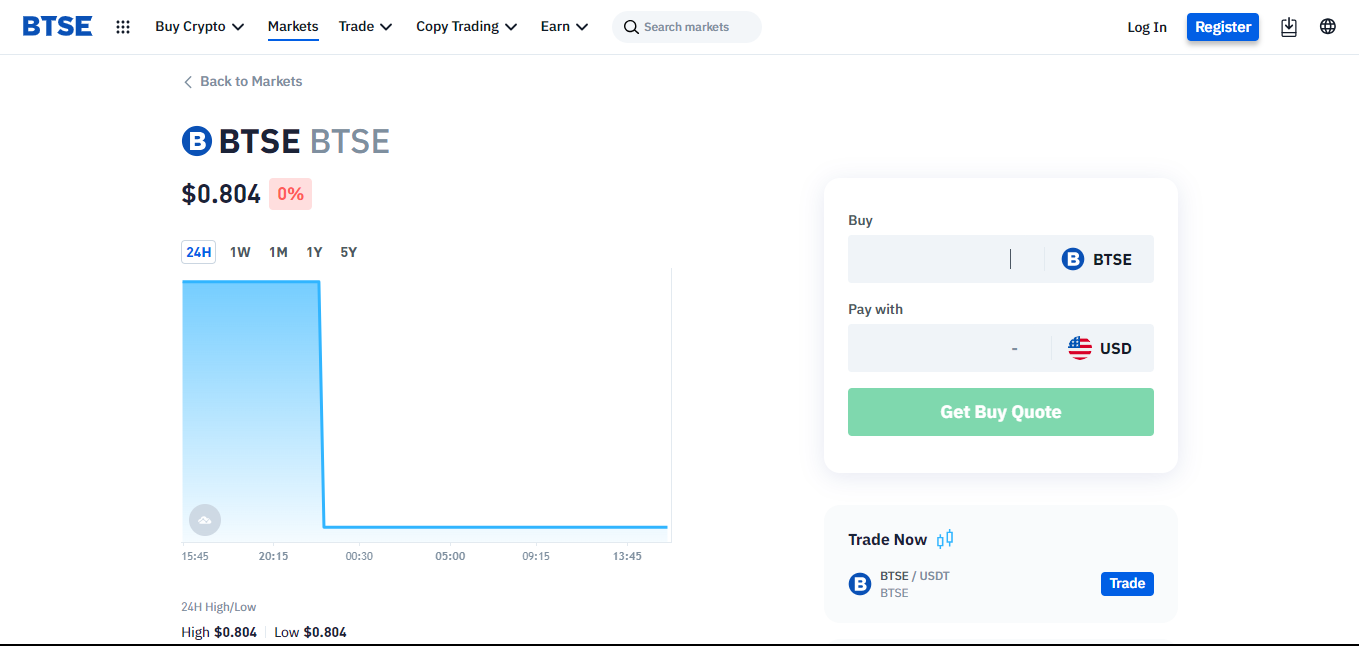Open the apps grid menu icon
1359x646 pixels.
click(123, 27)
